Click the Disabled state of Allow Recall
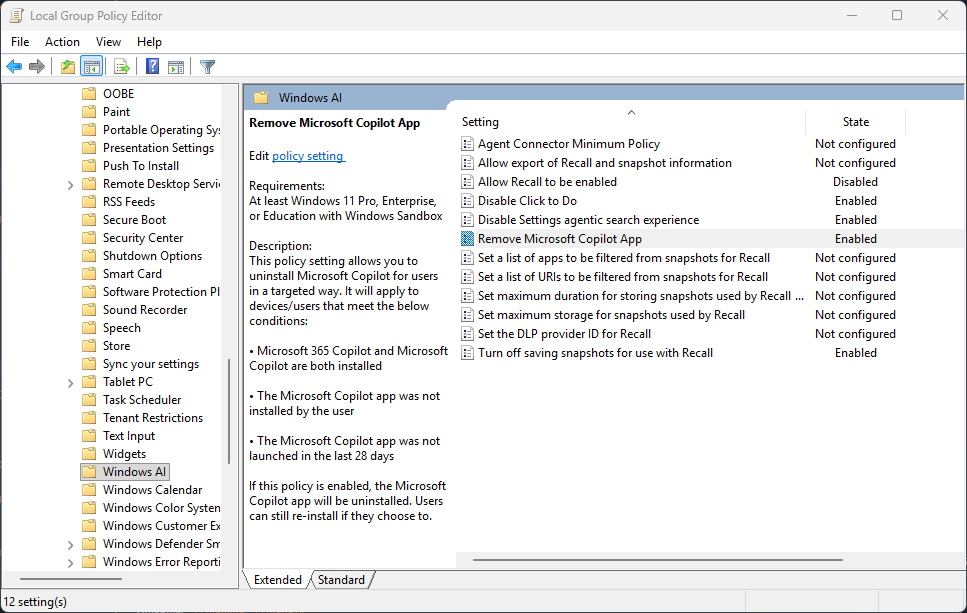967x613 pixels. click(855, 182)
